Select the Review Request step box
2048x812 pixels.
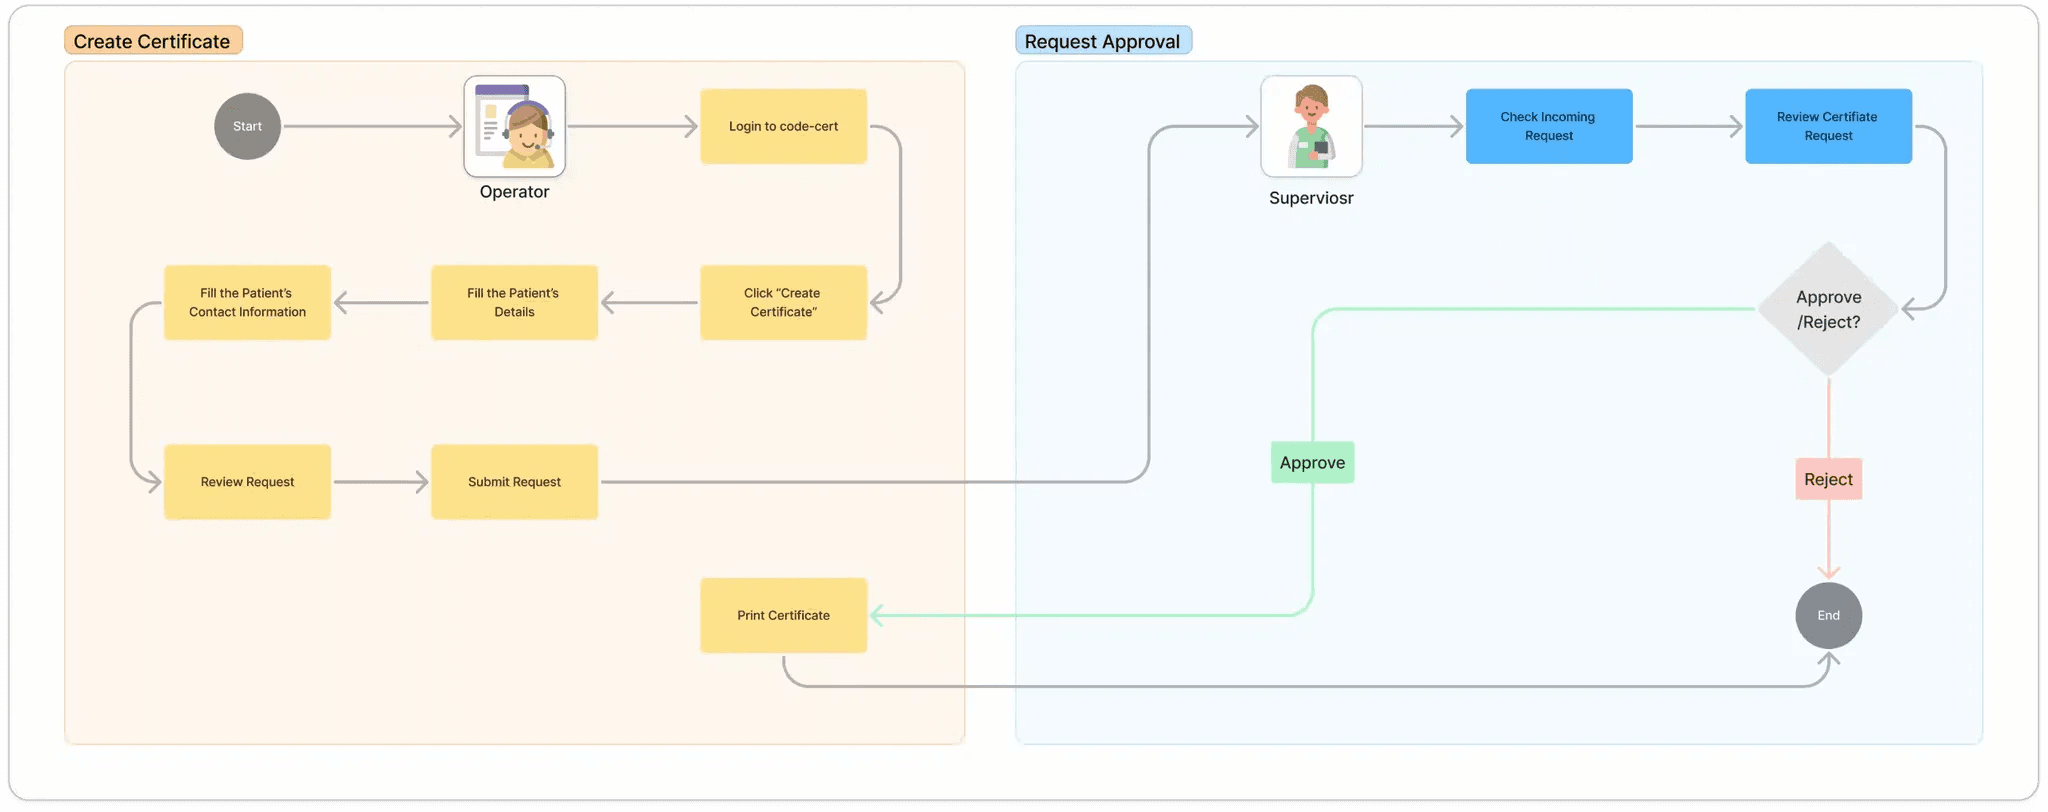(x=247, y=481)
